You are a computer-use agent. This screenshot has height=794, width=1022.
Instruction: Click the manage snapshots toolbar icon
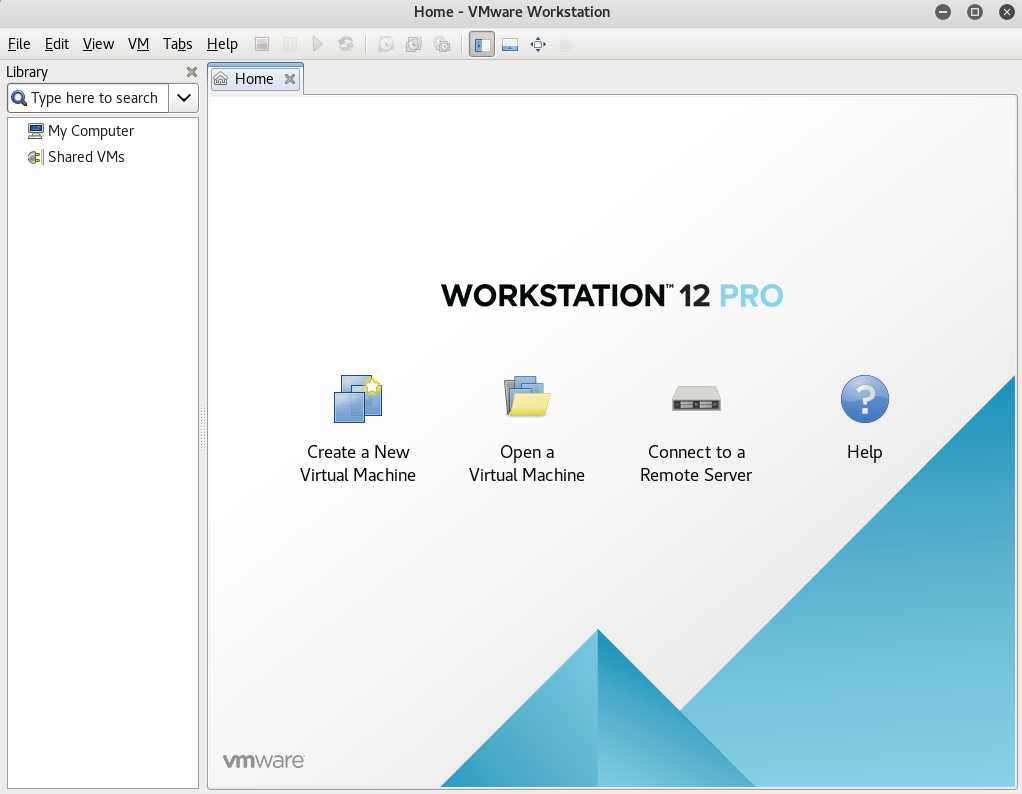click(x=442, y=44)
